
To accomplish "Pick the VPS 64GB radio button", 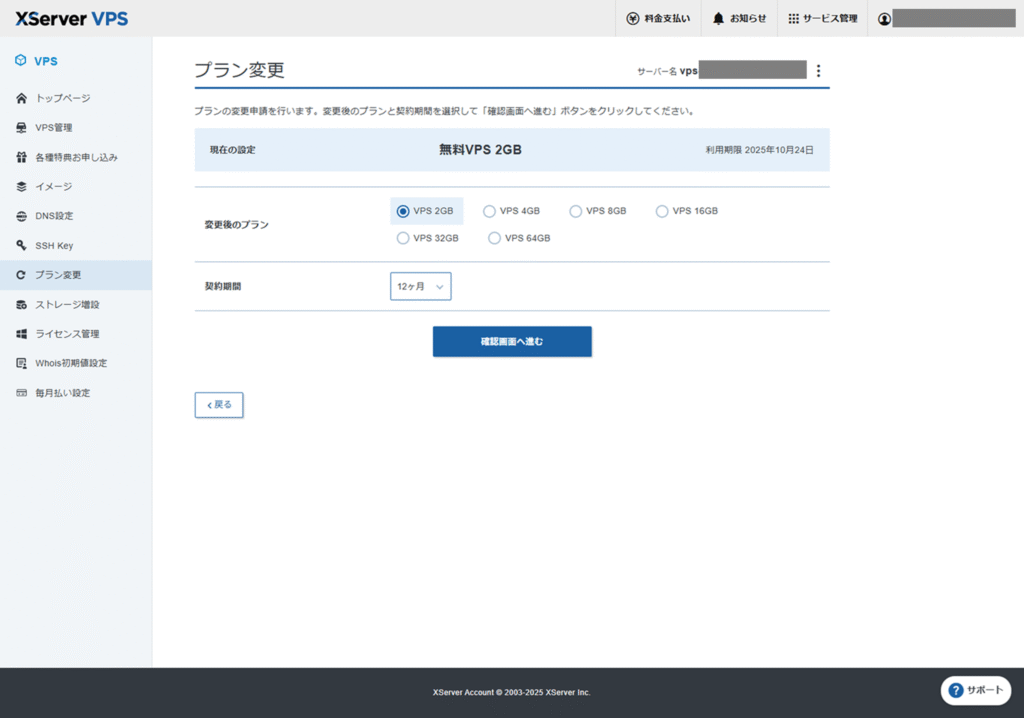I will pyautogui.click(x=494, y=238).
